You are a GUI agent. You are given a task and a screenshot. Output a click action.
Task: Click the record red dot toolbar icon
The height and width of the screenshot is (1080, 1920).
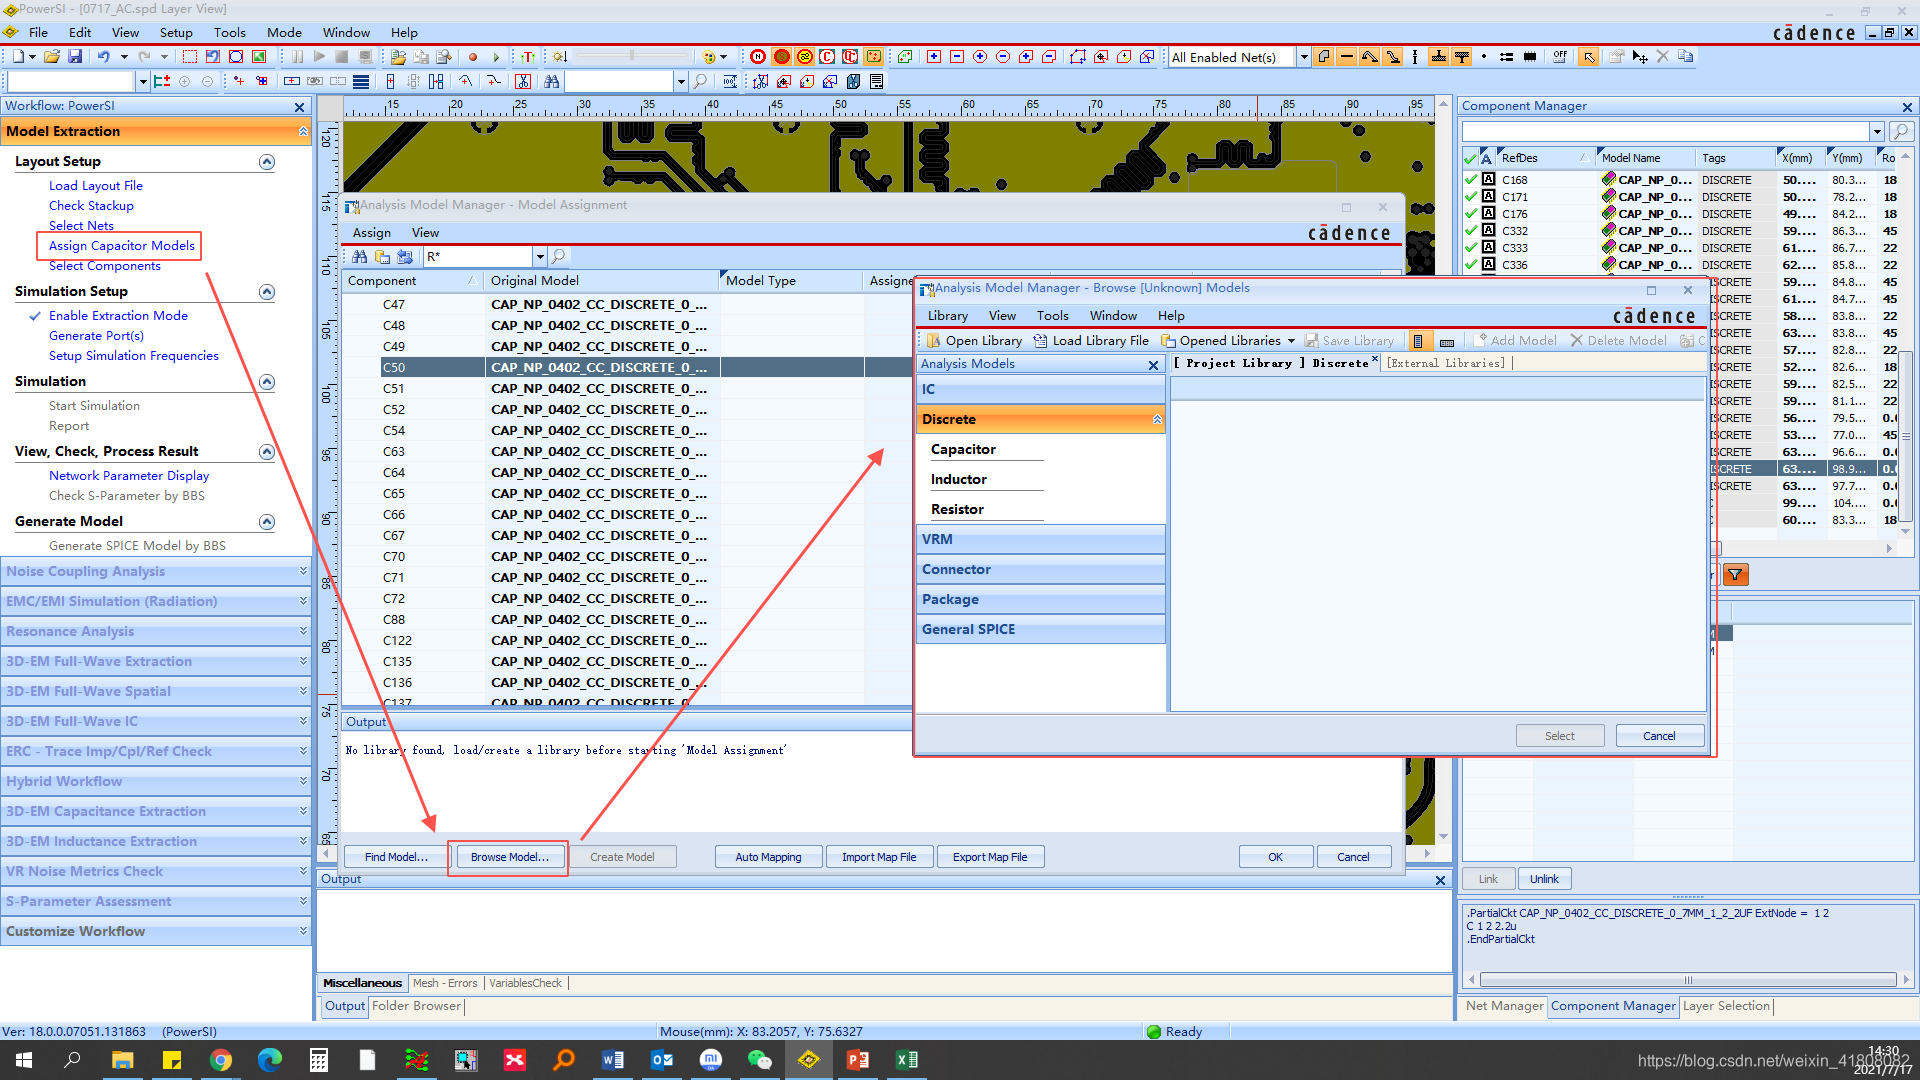coord(473,57)
